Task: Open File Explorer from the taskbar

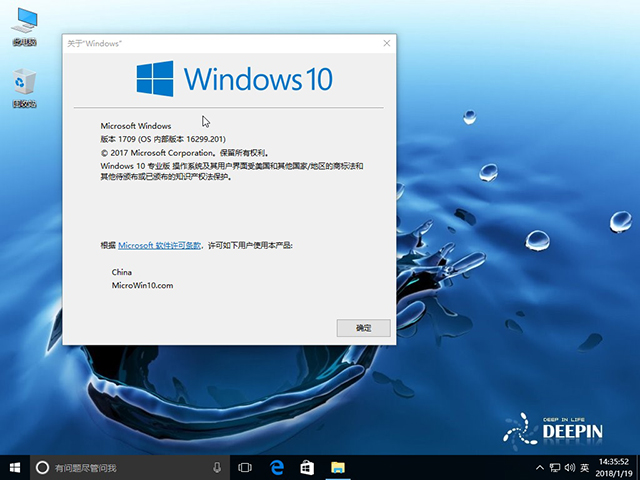Action: coord(338,467)
